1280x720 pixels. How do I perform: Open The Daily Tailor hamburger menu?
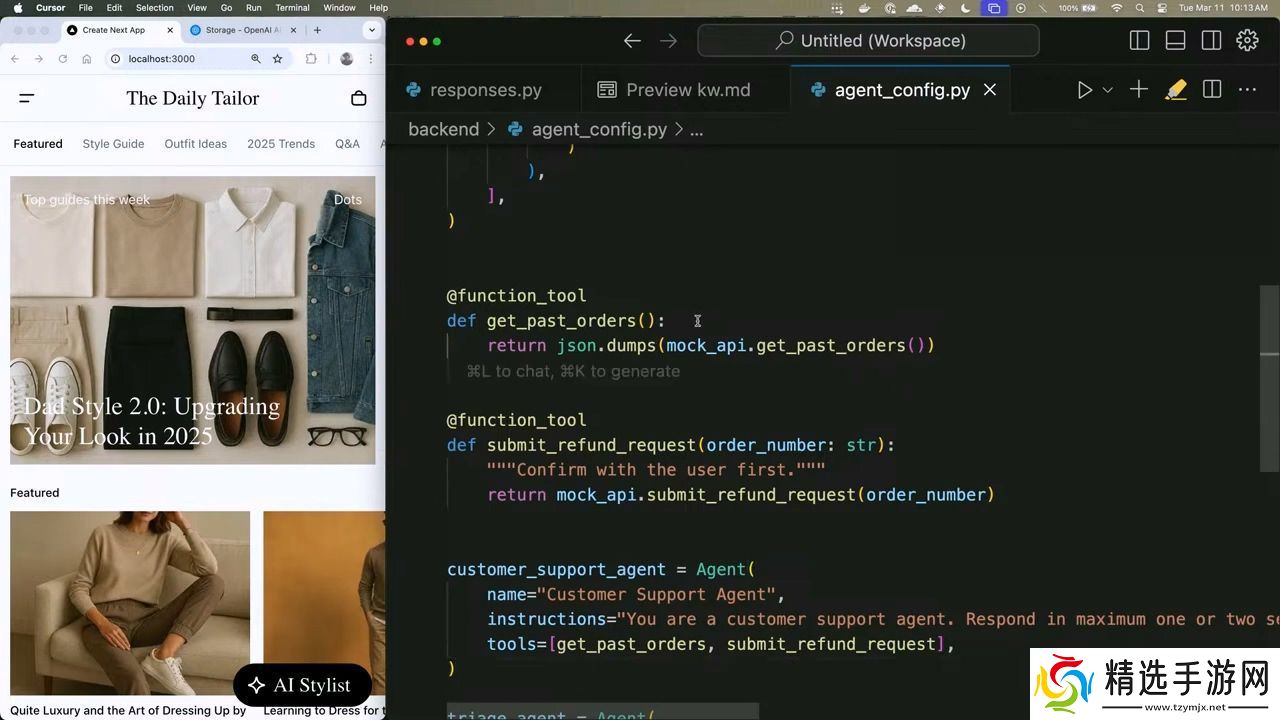tap(27, 98)
